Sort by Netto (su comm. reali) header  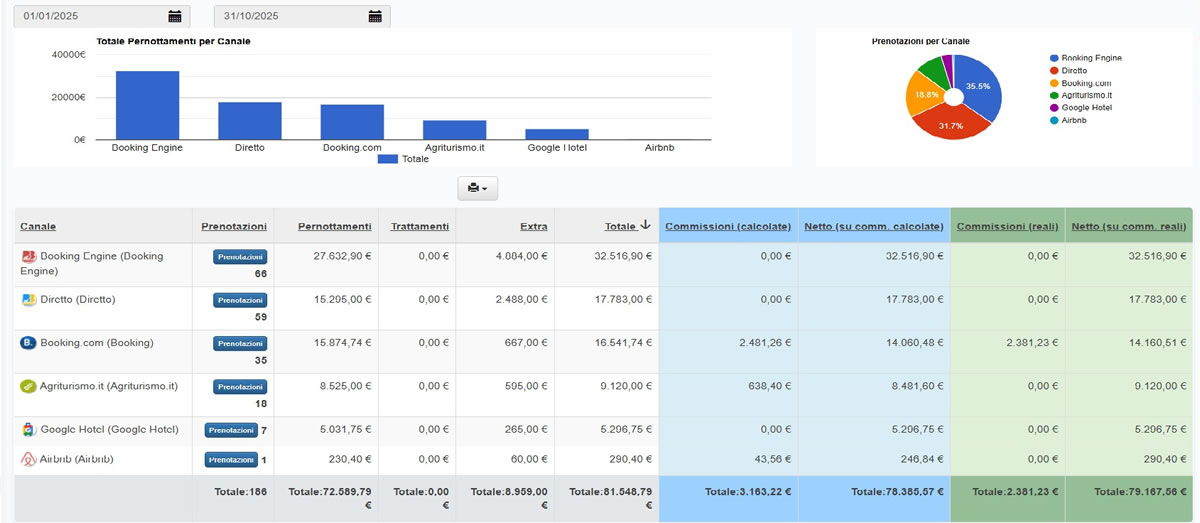click(x=1130, y=227)
